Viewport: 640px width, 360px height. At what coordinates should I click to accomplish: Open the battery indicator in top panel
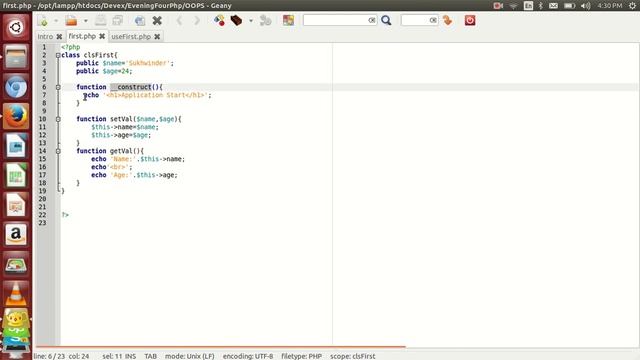[569, 6]
